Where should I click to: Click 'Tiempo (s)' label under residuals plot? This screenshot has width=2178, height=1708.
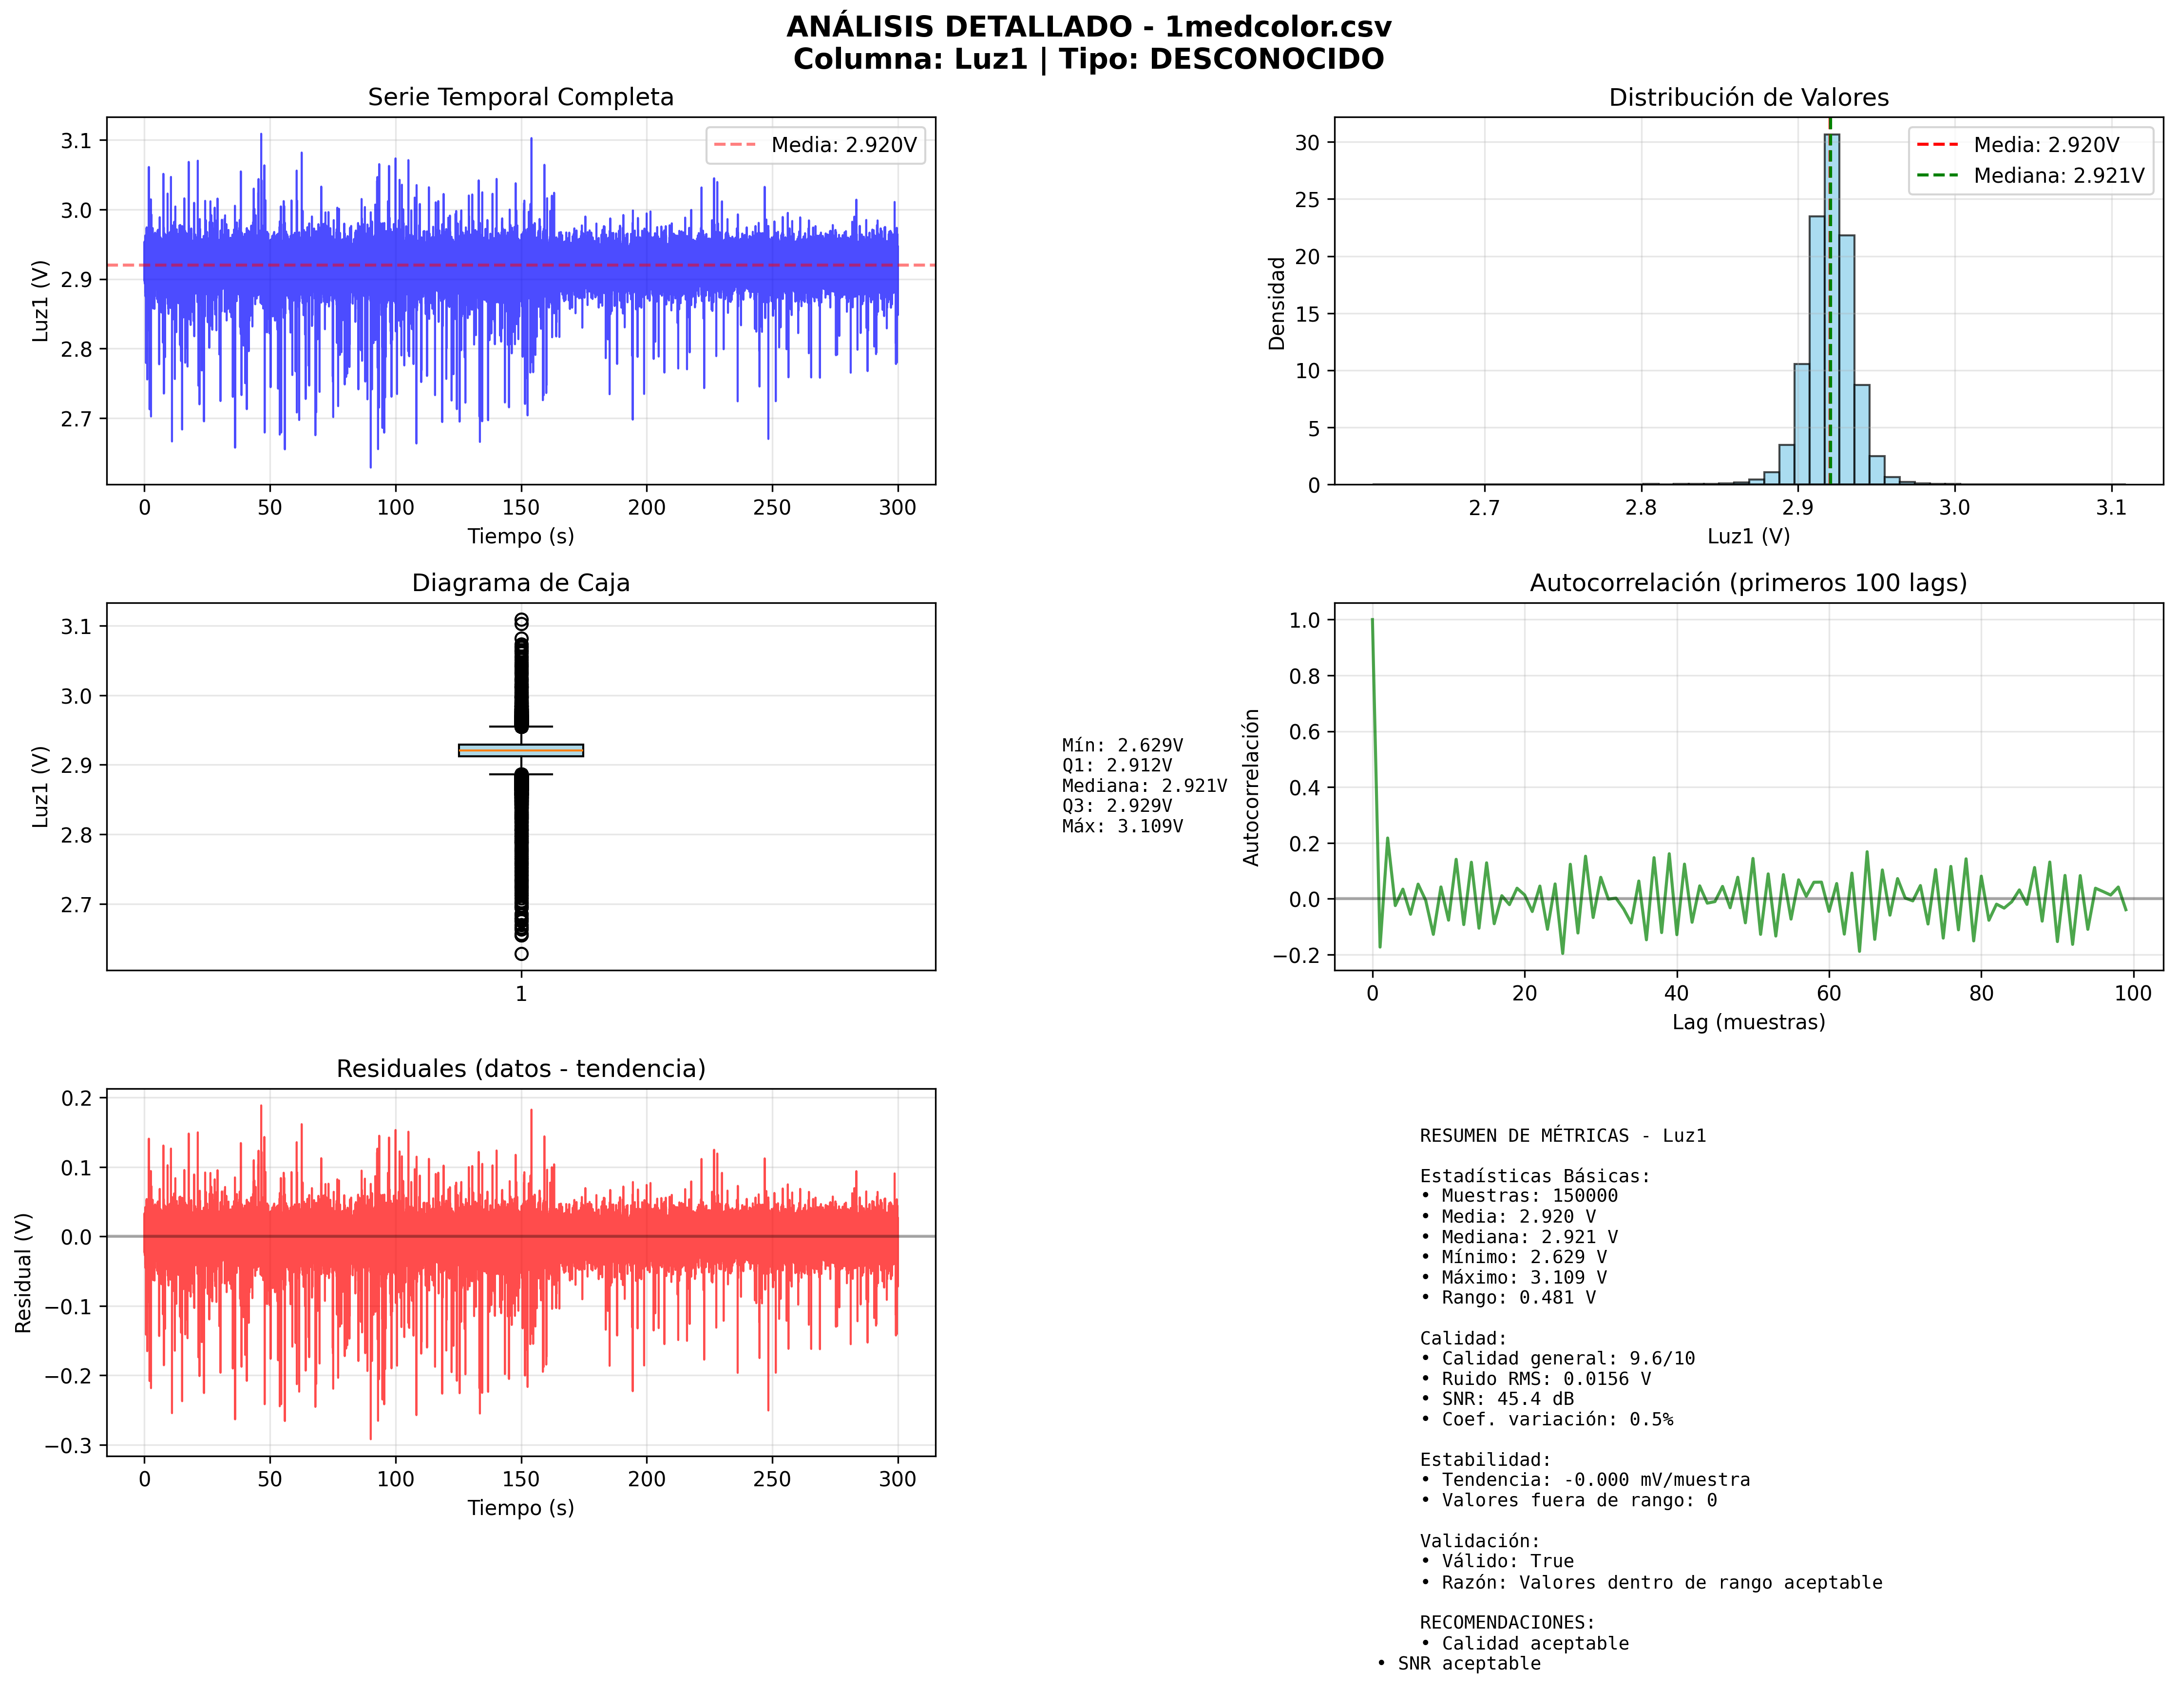(x=520, y=1507)
